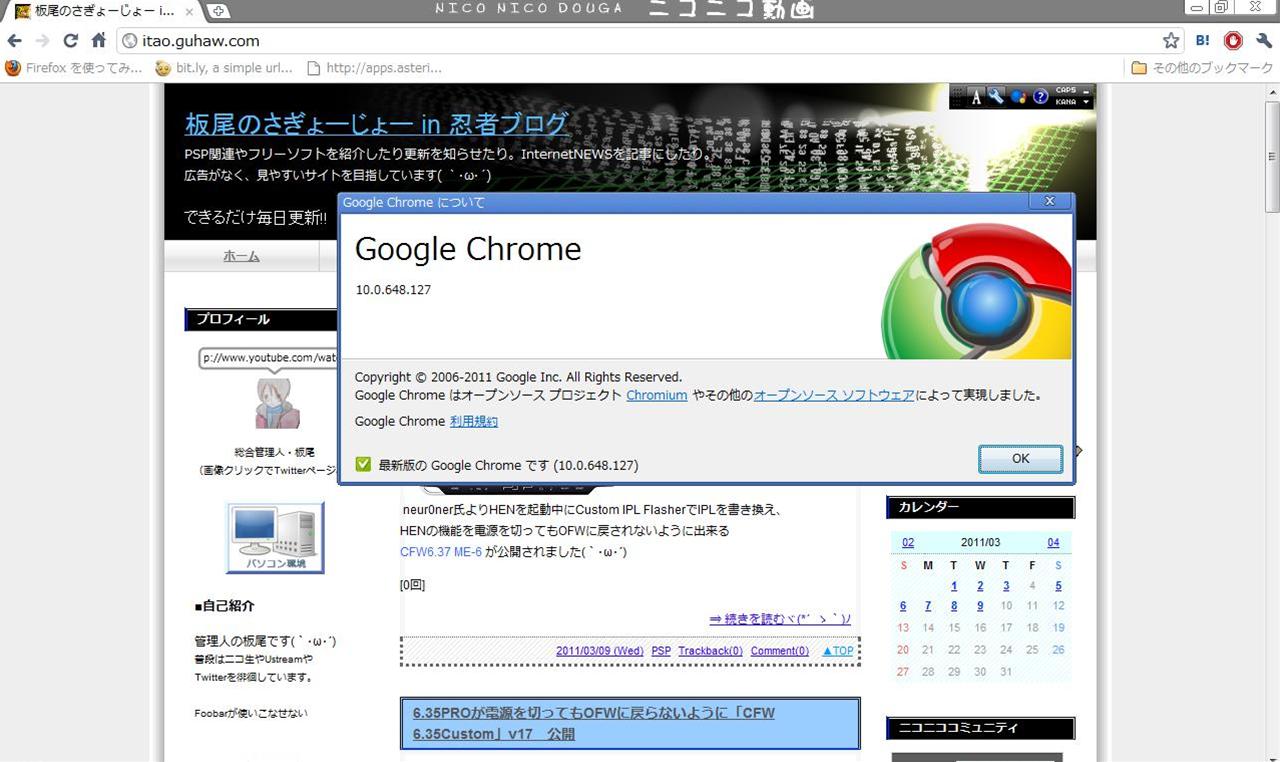Click the version text 10.0.648.127
Image resolution: width=1280 pixels, height=762 pixels.
pos(393,290)
